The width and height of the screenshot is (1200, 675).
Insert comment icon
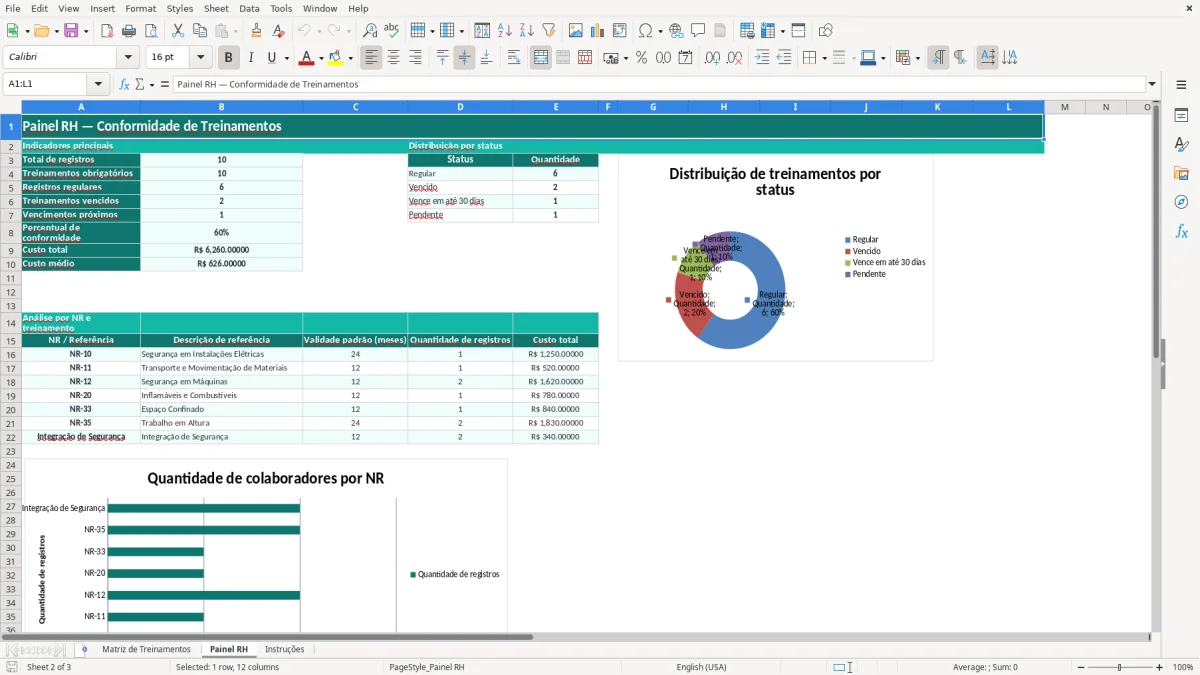(698, 31)
